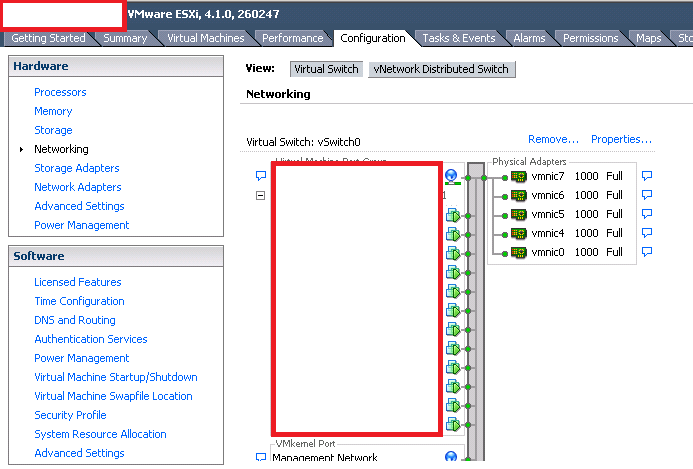Select Networking in the Hardware list
The height and width of the screenshot is (469, 693).
point(61,149)
